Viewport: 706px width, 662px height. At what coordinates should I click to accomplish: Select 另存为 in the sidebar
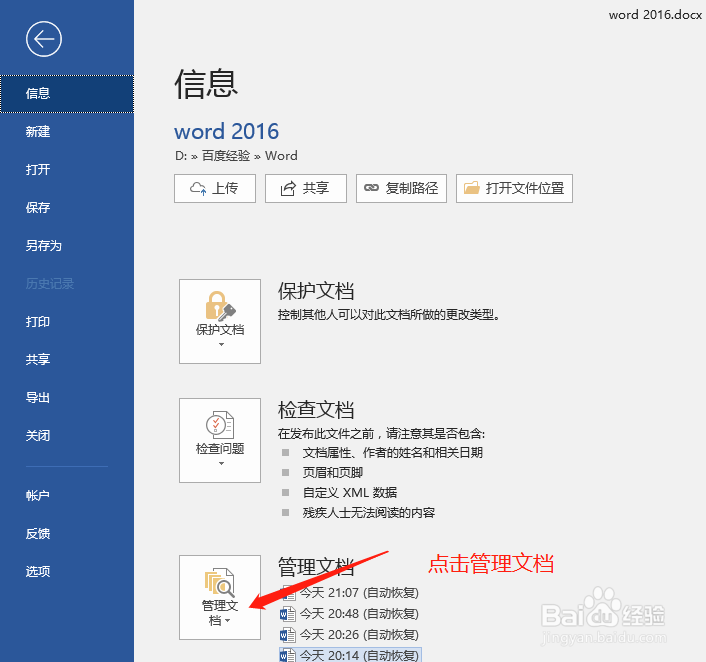tap(67, 245)
